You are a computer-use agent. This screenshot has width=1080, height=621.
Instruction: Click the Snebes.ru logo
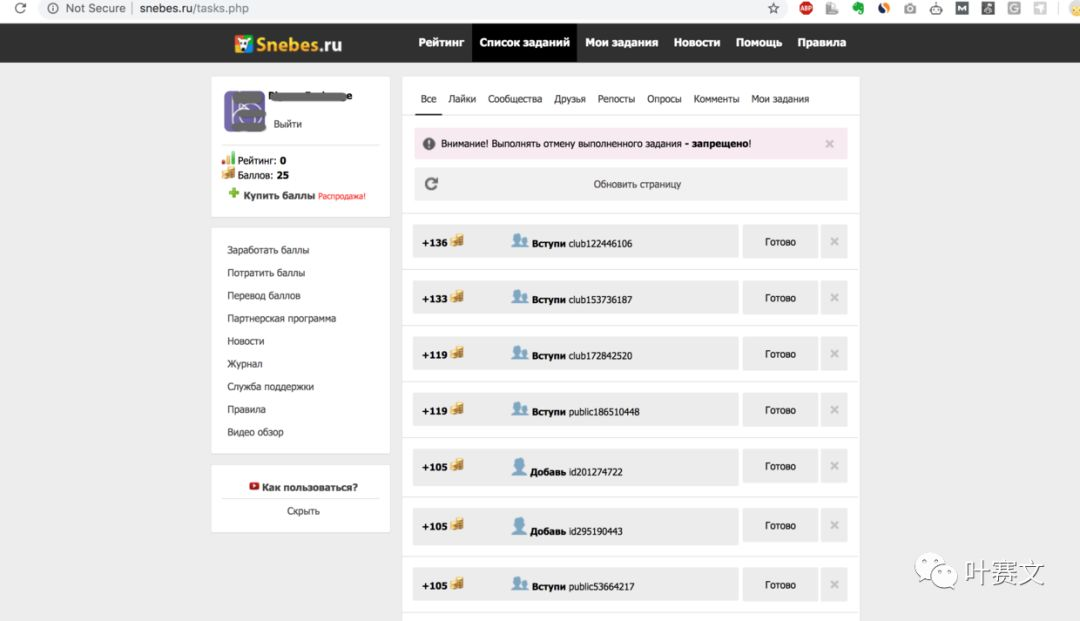click(288, 43)
